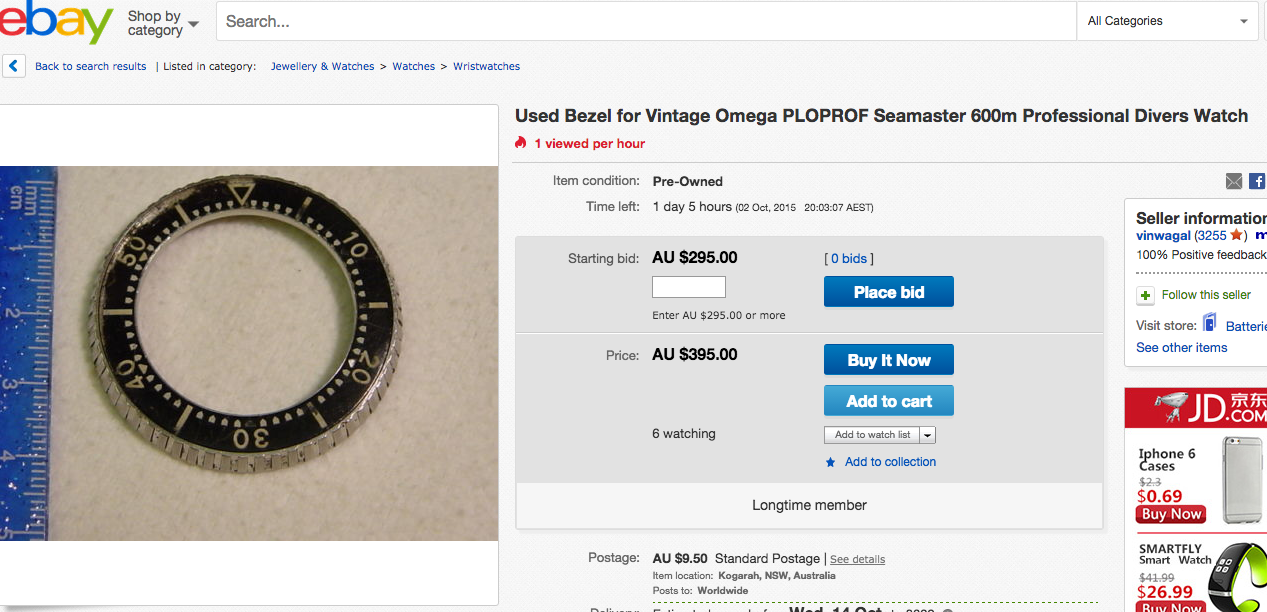
Task: Share listing via Facebook icon
Action: [1257, 181]
